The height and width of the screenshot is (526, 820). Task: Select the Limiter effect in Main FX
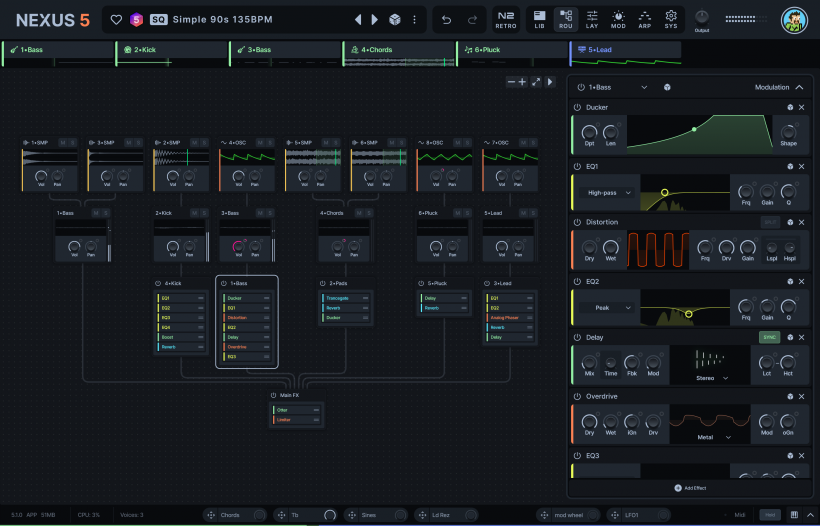tap(296, 420)
